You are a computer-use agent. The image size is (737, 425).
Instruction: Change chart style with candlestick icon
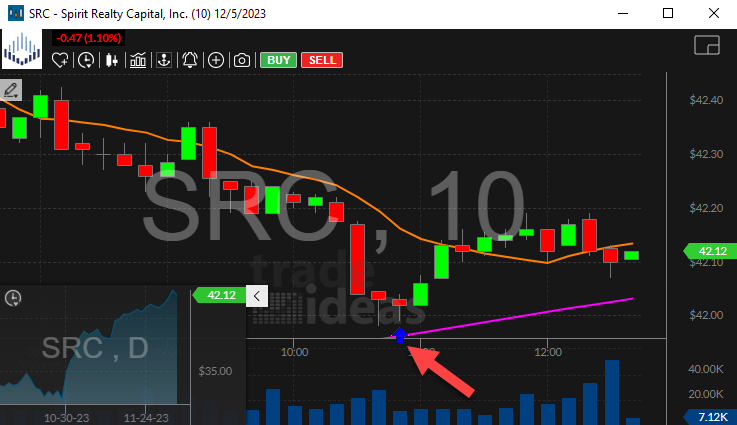click(112, 60)
